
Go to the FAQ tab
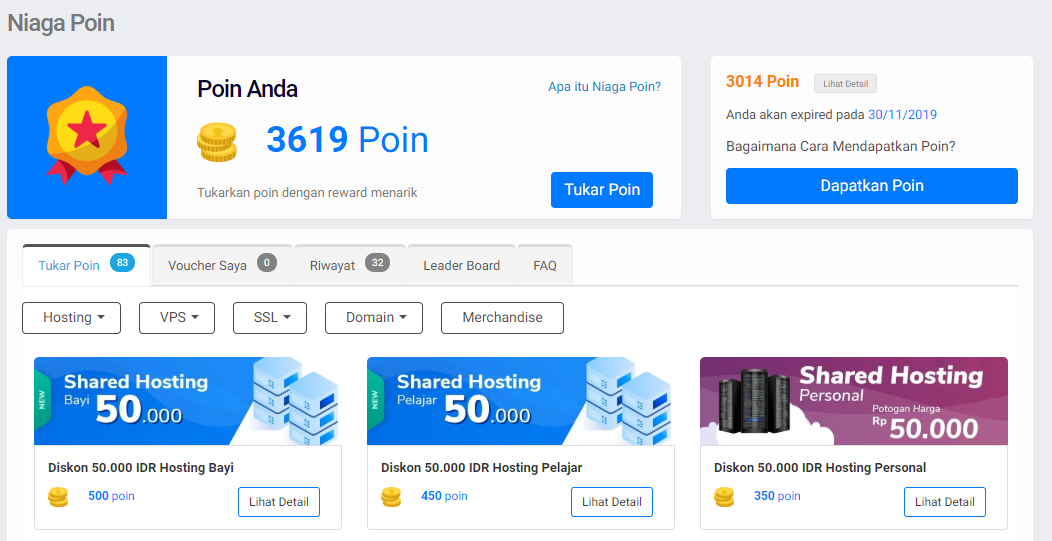pos(545,265)
